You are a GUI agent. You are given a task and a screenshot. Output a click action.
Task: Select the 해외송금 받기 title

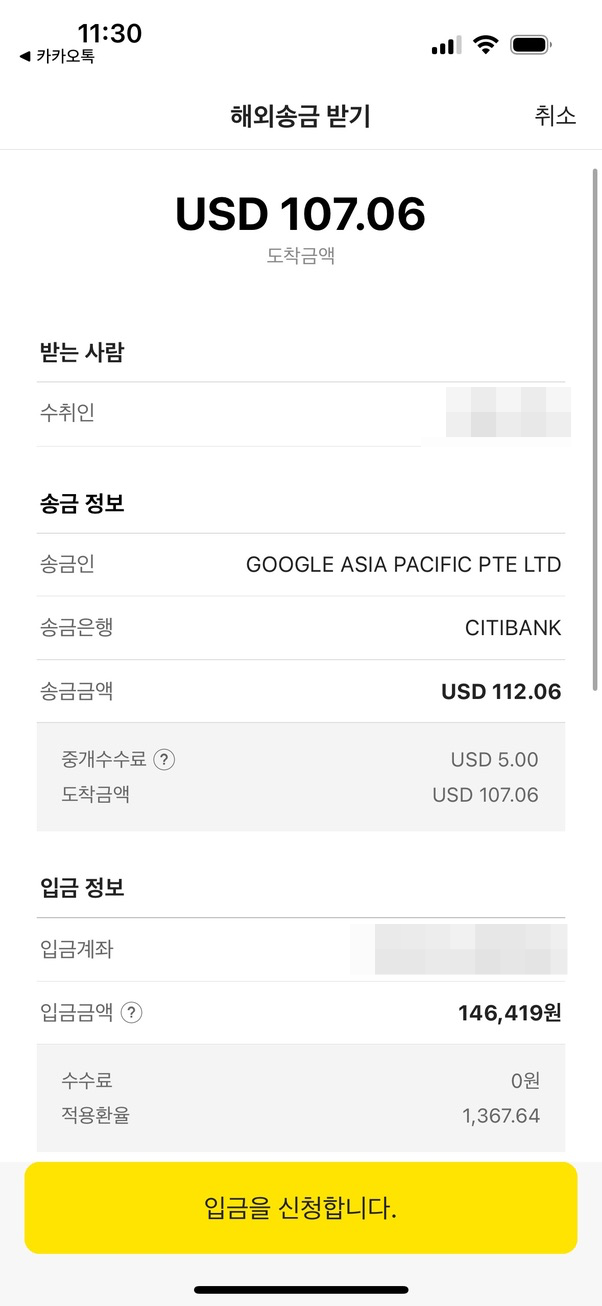(301, 116)
